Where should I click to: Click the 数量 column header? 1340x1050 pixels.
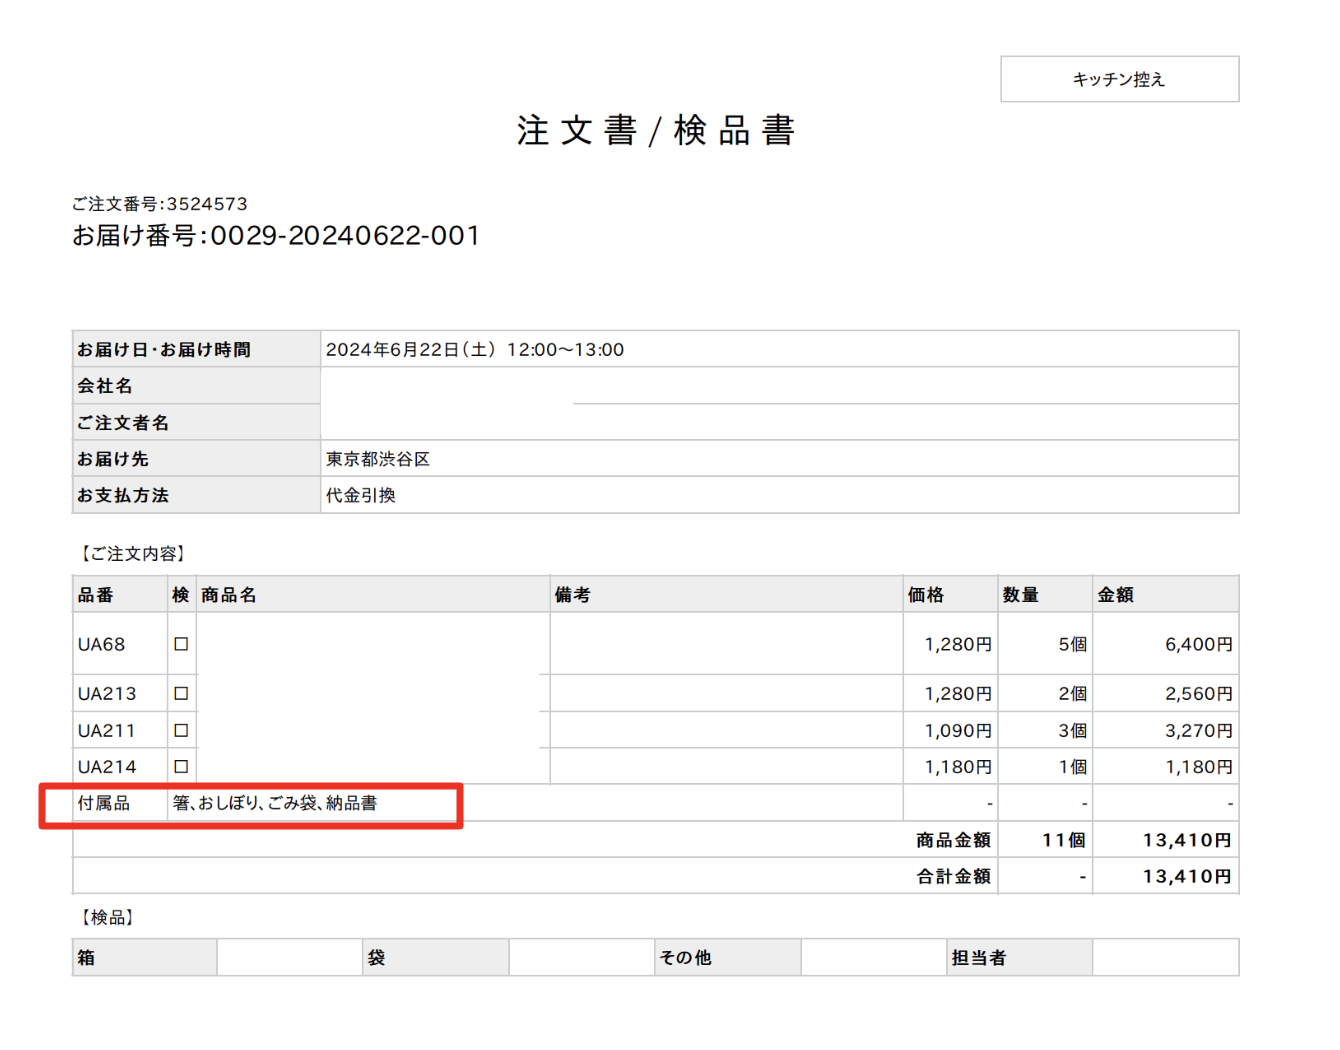click(x=1045, y=594)
